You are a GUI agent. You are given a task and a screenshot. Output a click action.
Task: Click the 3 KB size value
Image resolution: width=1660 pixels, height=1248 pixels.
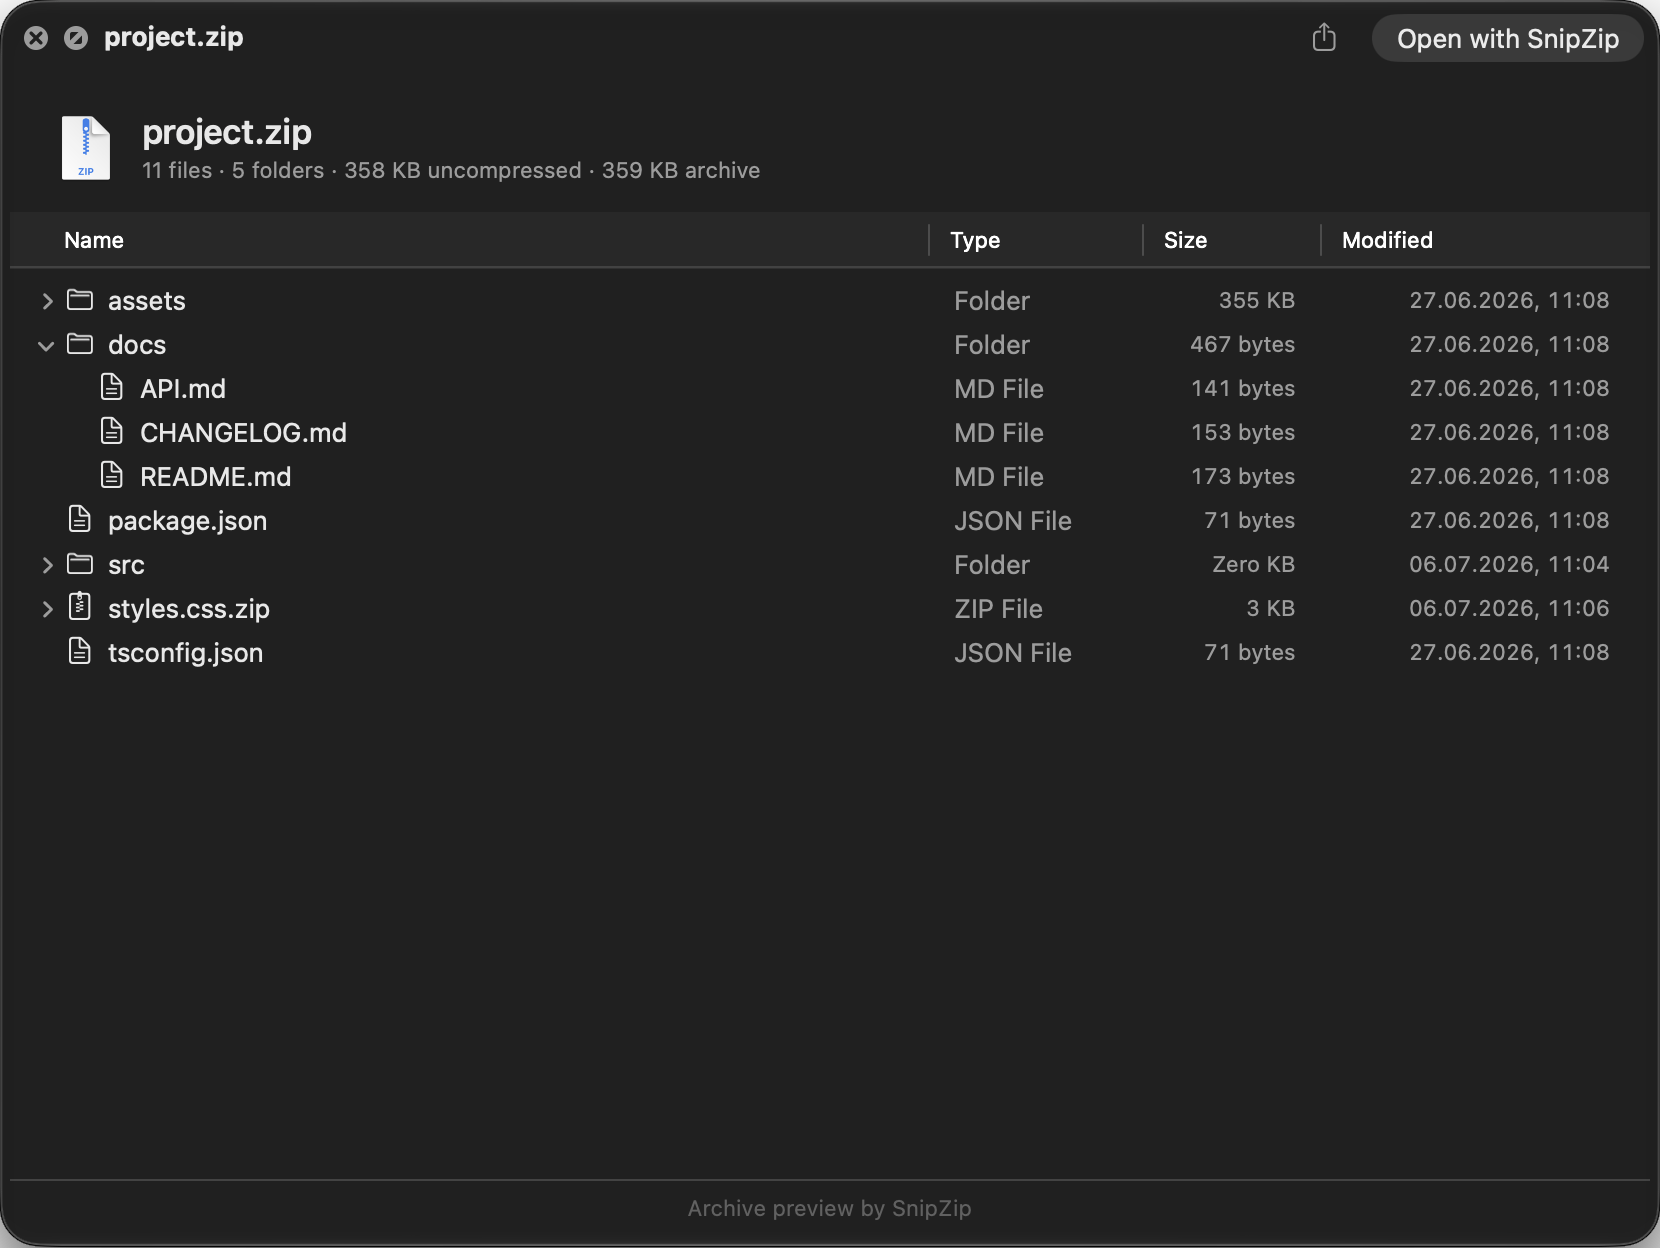pos(1270,608)
